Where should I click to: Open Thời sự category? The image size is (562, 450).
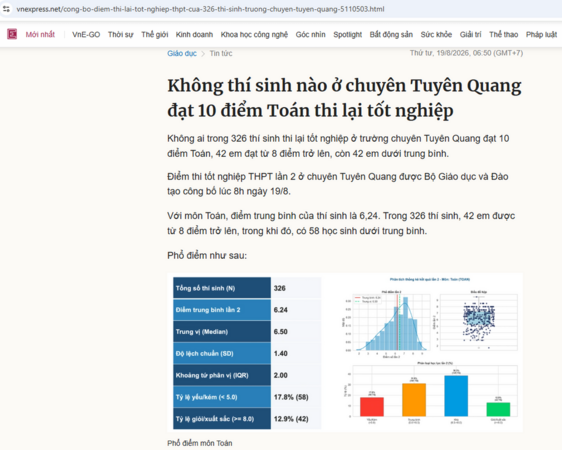coord(120,34)
